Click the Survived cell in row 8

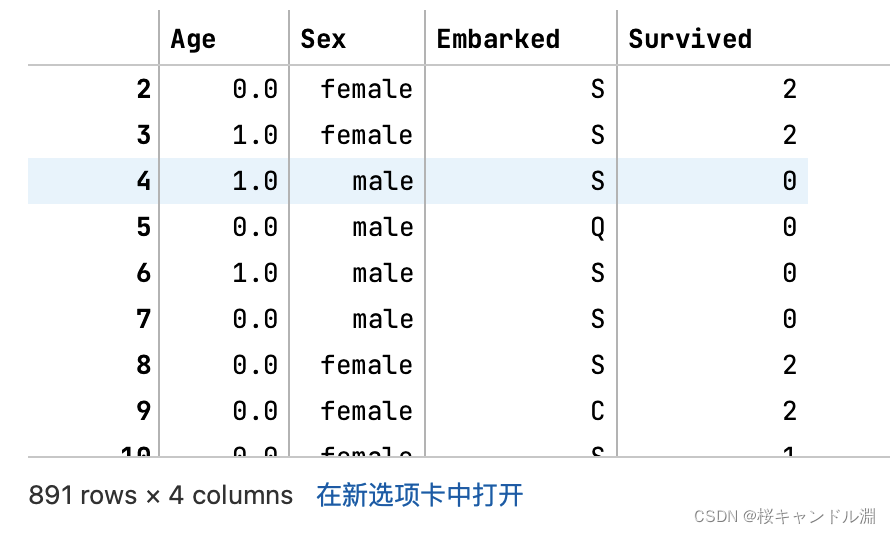click(x=789, y=365)
